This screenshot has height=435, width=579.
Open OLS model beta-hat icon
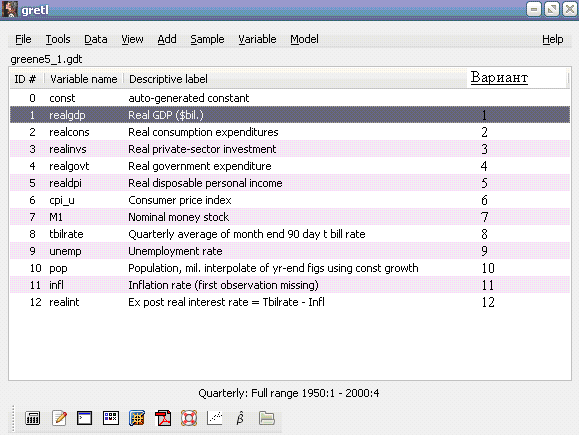click(240, 418)
